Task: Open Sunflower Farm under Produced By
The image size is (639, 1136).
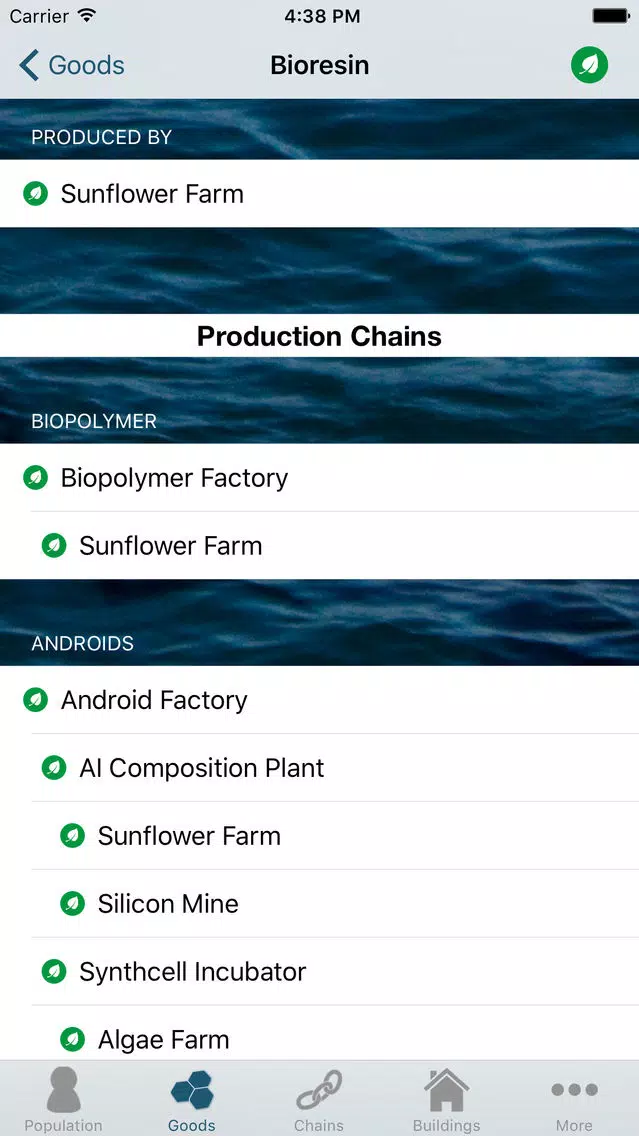Action: click(320, 193)
